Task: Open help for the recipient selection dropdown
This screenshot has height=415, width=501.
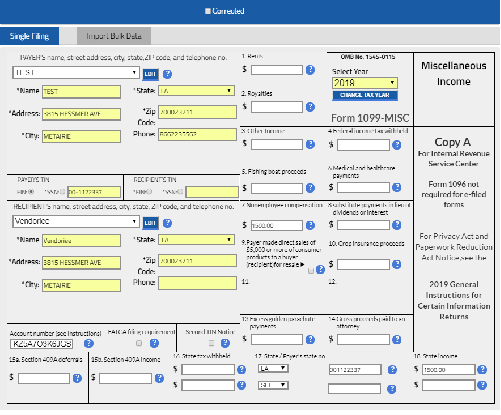Action: pyautogui.click(x=167, y=223)
